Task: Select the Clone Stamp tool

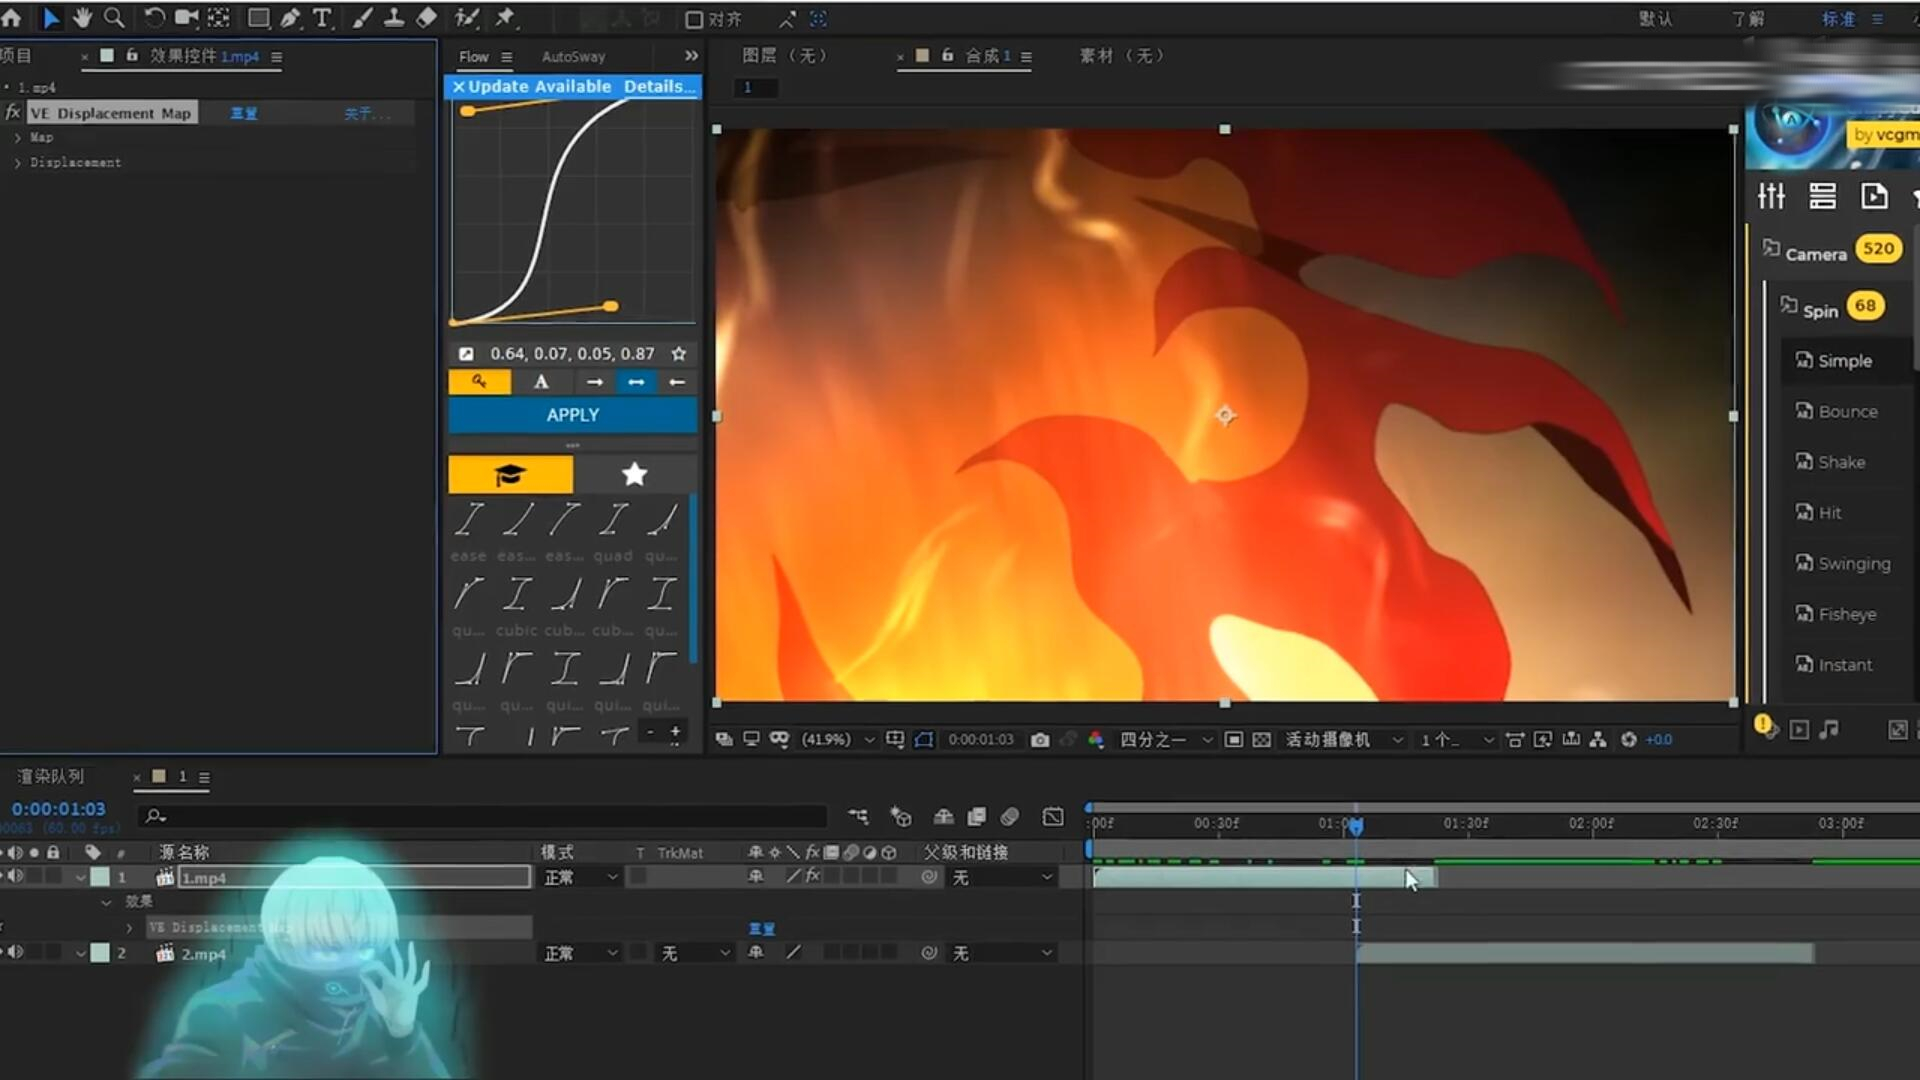Action: point(394,18)
